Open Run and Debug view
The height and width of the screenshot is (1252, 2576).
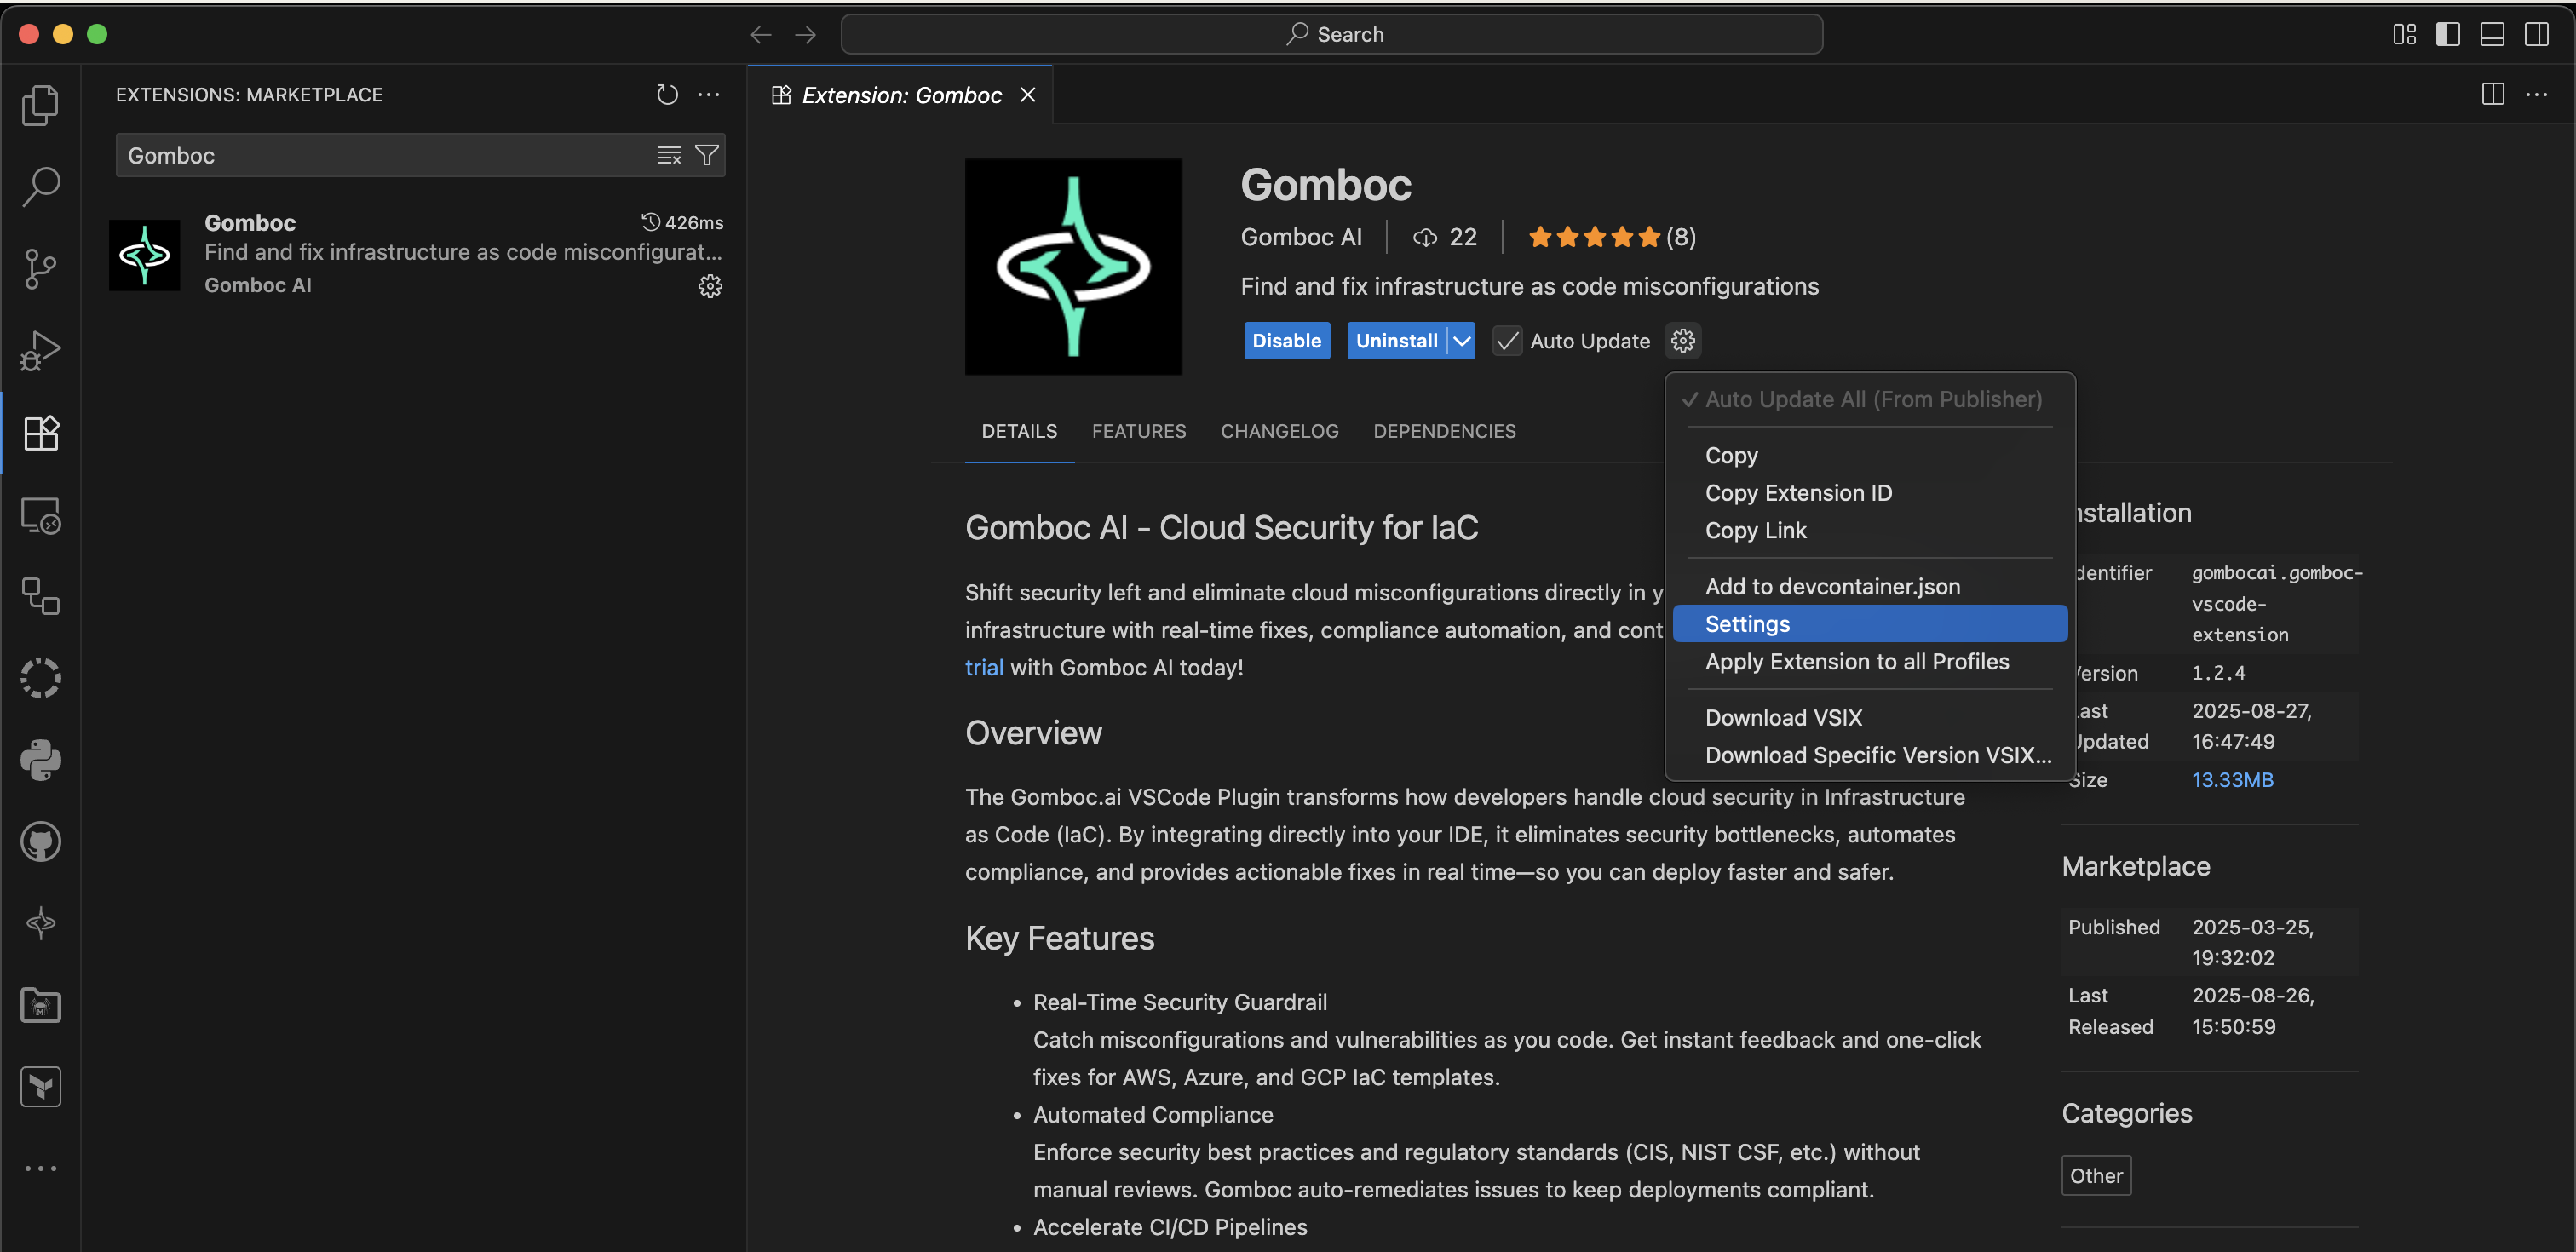(40, 350)
